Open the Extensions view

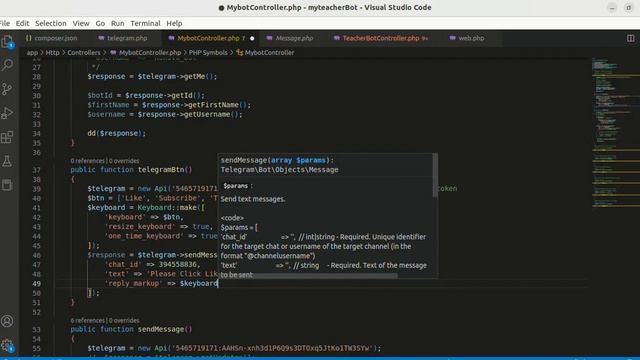pyautogui.click(x=7, y=137)
